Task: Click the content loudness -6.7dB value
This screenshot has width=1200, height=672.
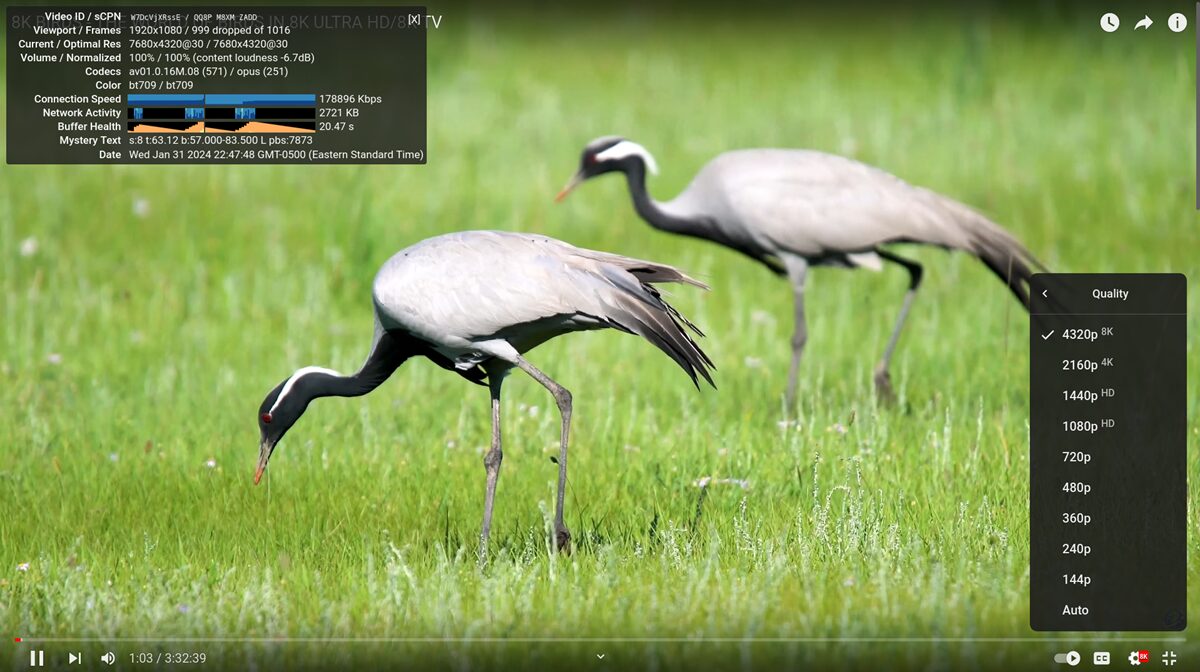Action: (254, 58)
